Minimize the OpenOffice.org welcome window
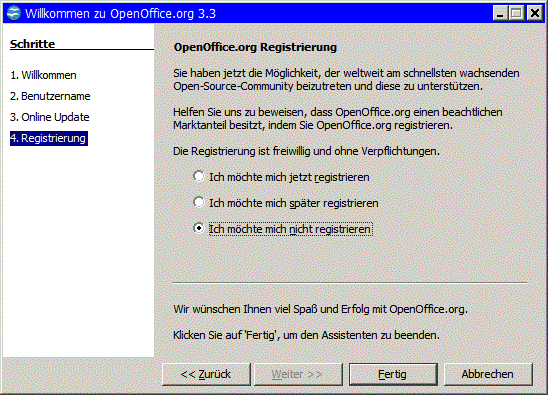548x395 pixels. click(500, 13)
